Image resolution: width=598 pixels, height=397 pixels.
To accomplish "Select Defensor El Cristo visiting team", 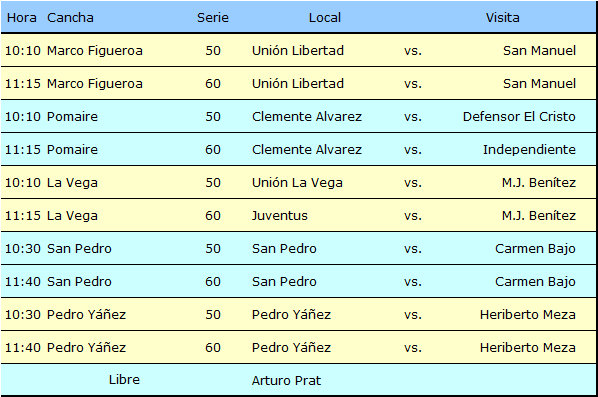I will tap(519, 116).
